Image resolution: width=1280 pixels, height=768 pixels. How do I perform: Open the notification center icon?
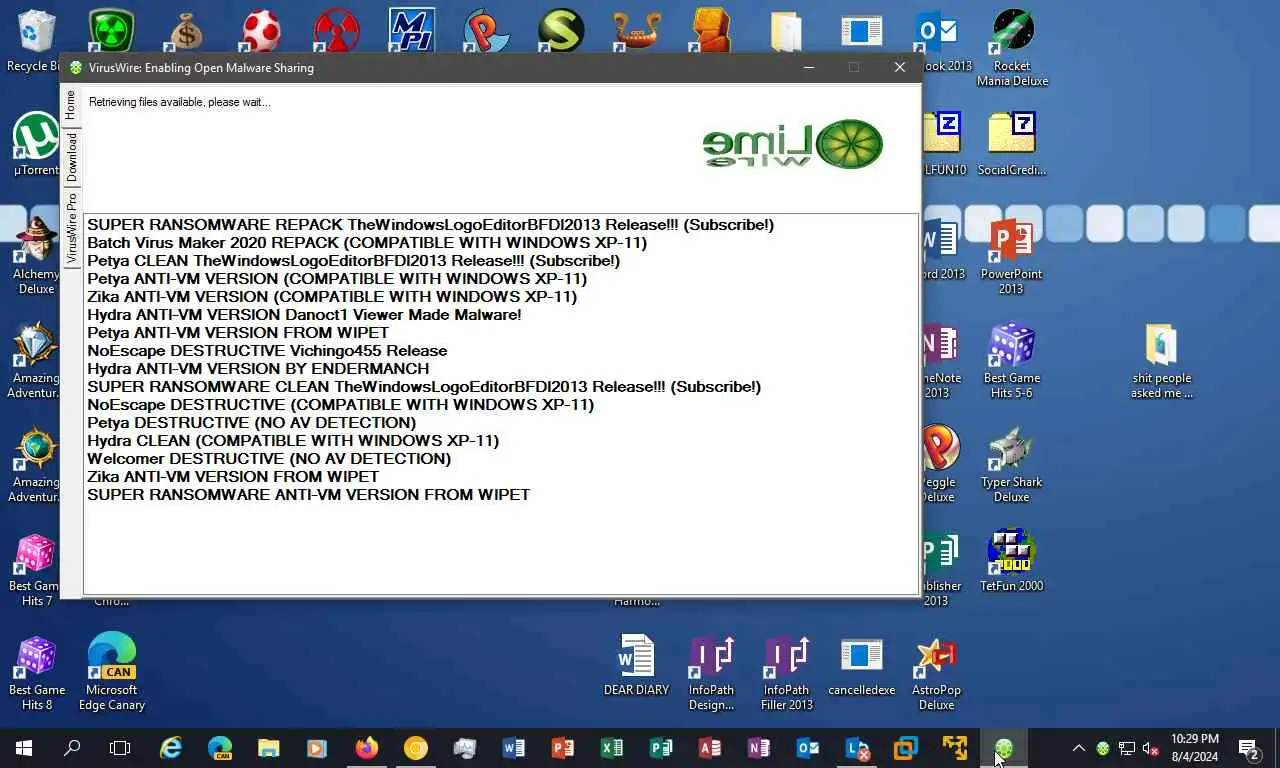pos(1249,748)
